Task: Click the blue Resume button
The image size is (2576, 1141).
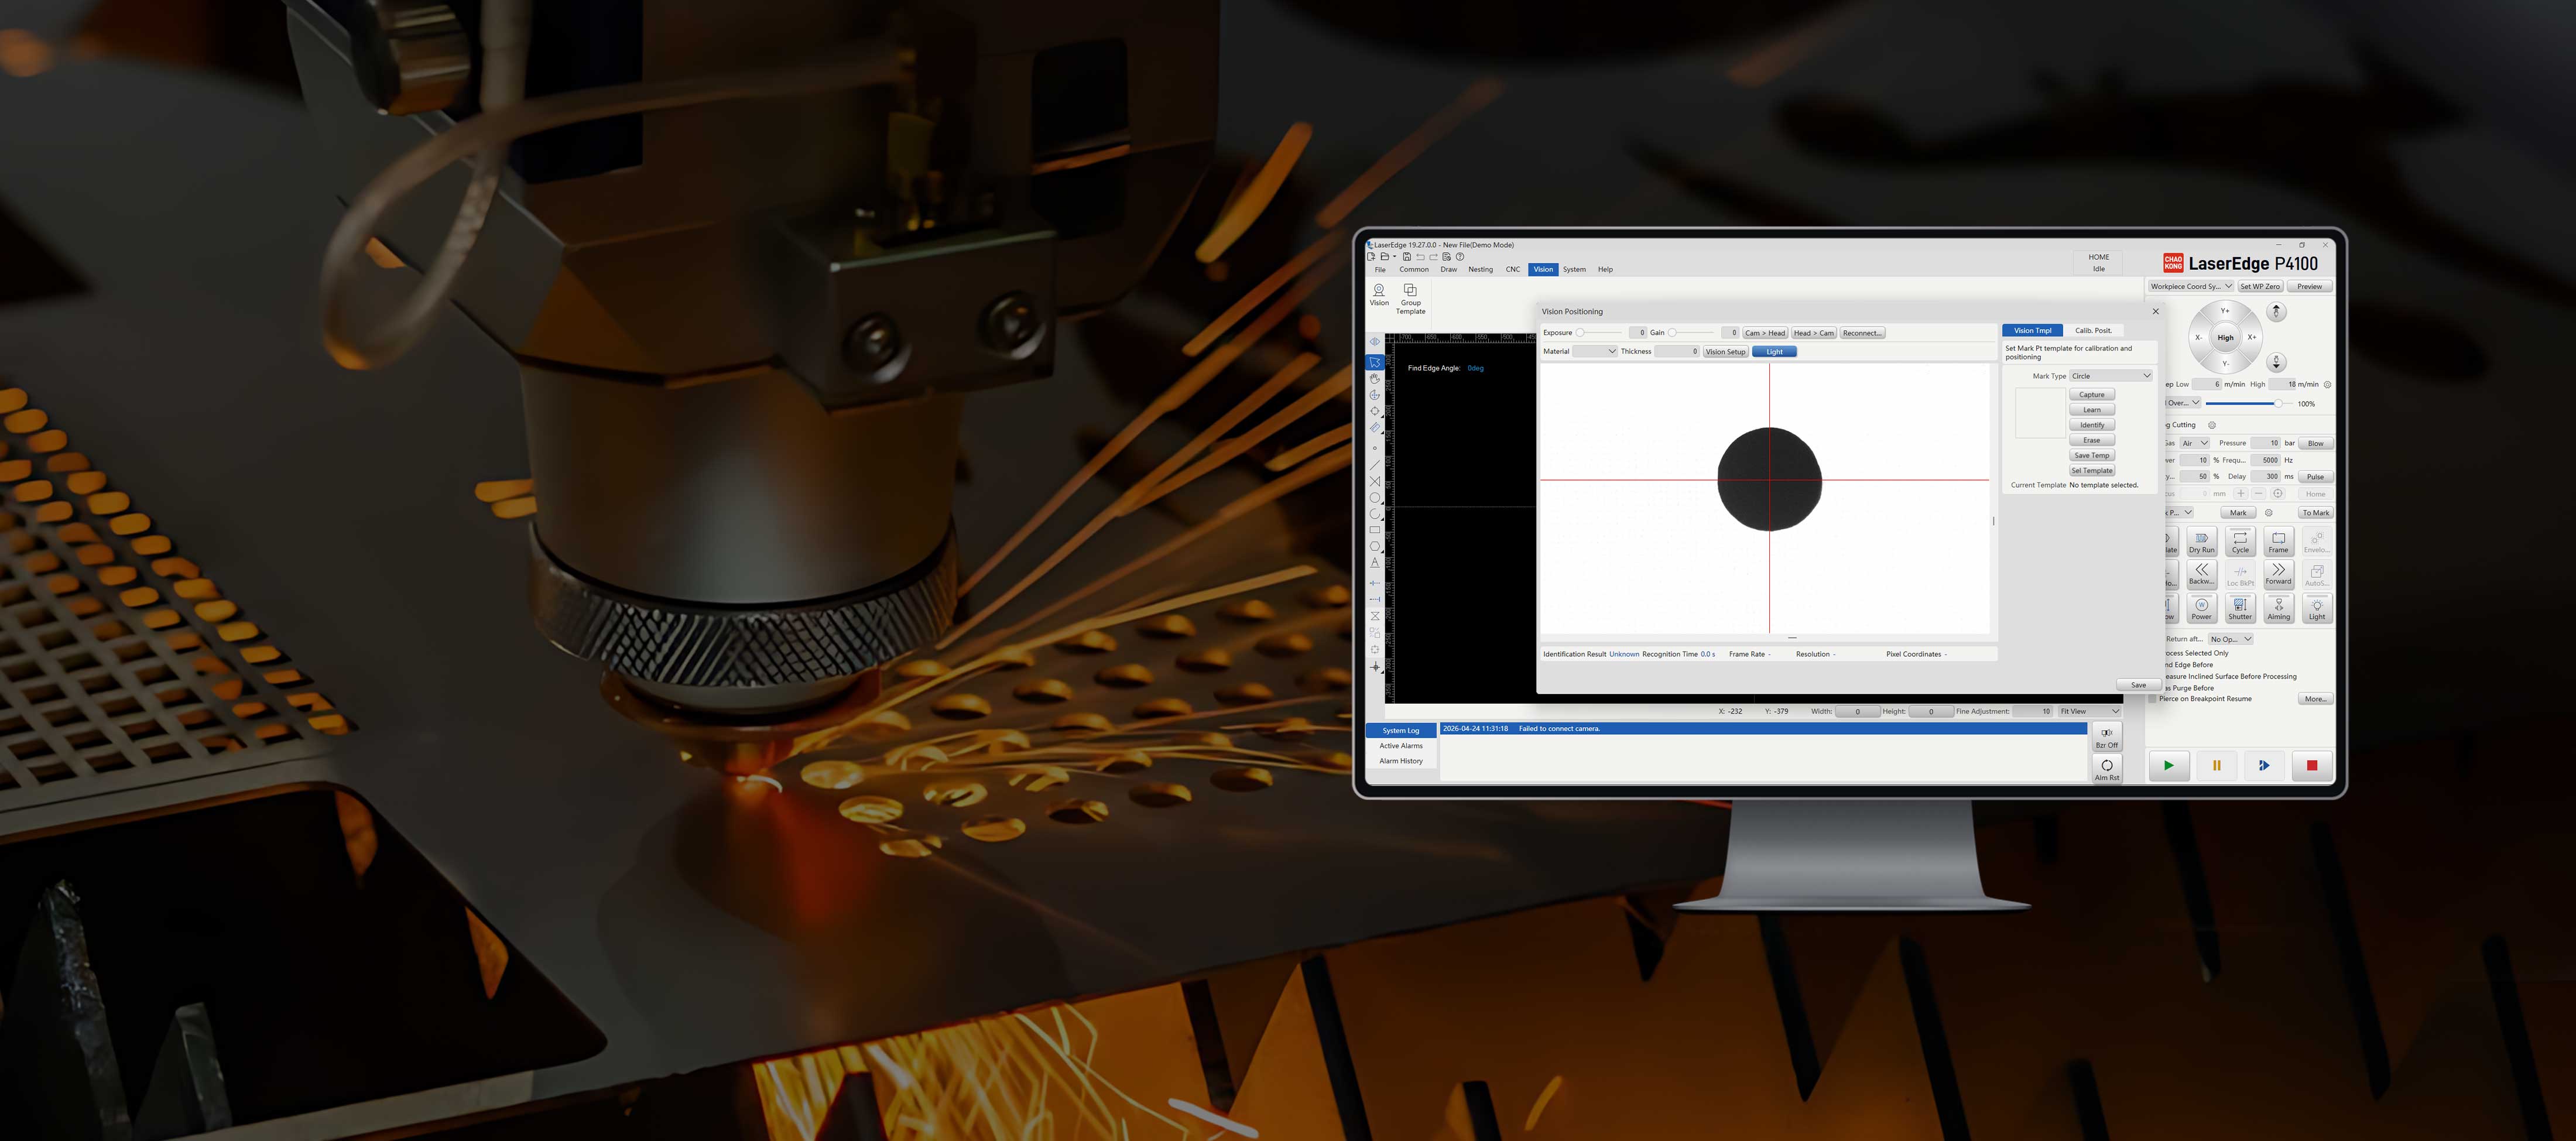Action: point(2264,766)
